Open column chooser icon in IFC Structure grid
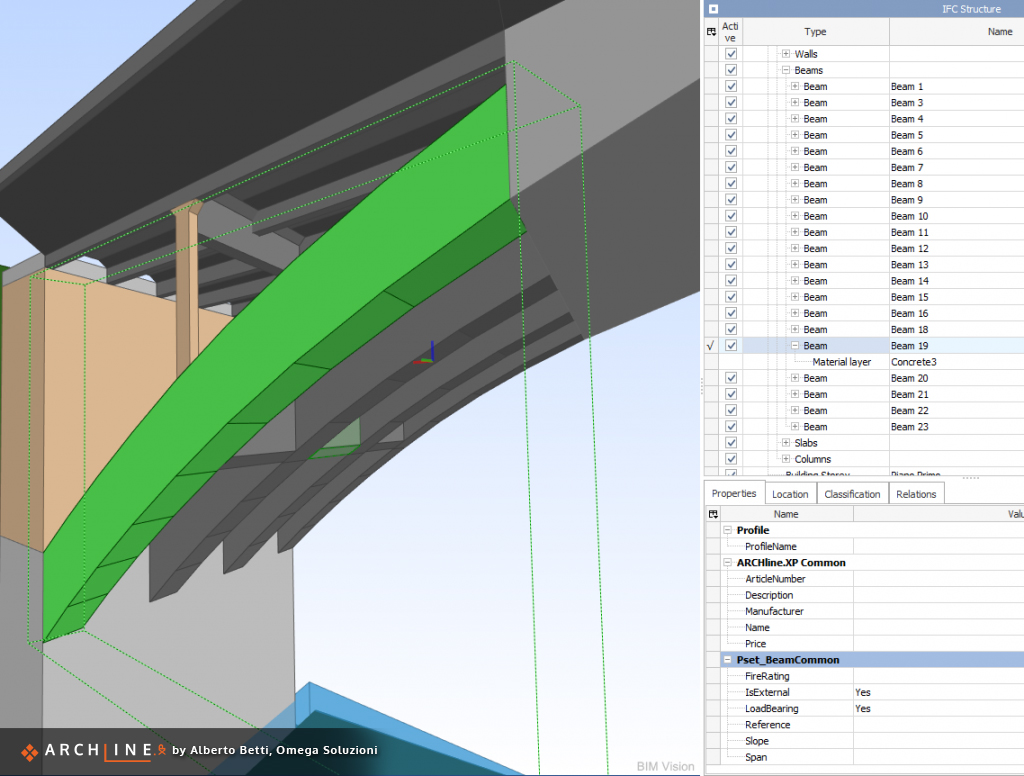Viewport: 1024px width, 776px height. tap(712, 32)
